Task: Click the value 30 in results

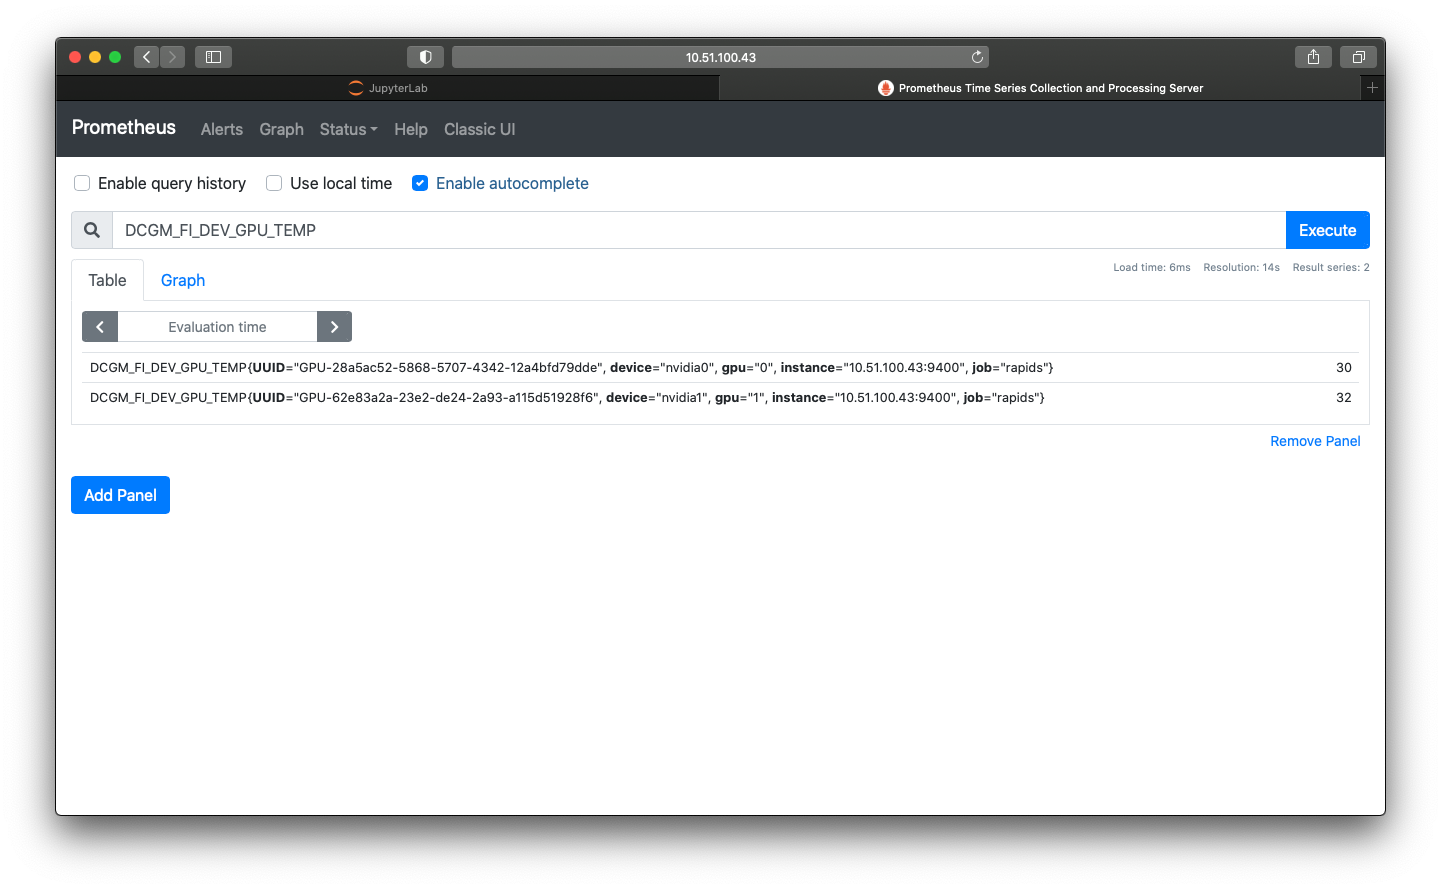Action: [x=1344, y=368]
